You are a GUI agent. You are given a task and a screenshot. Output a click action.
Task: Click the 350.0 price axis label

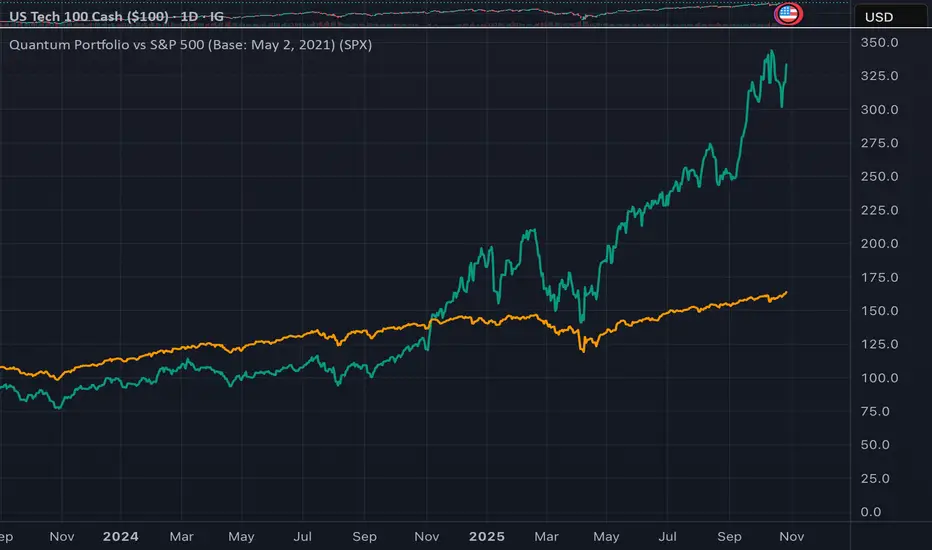pyautogui.click(x=879, y=42)
